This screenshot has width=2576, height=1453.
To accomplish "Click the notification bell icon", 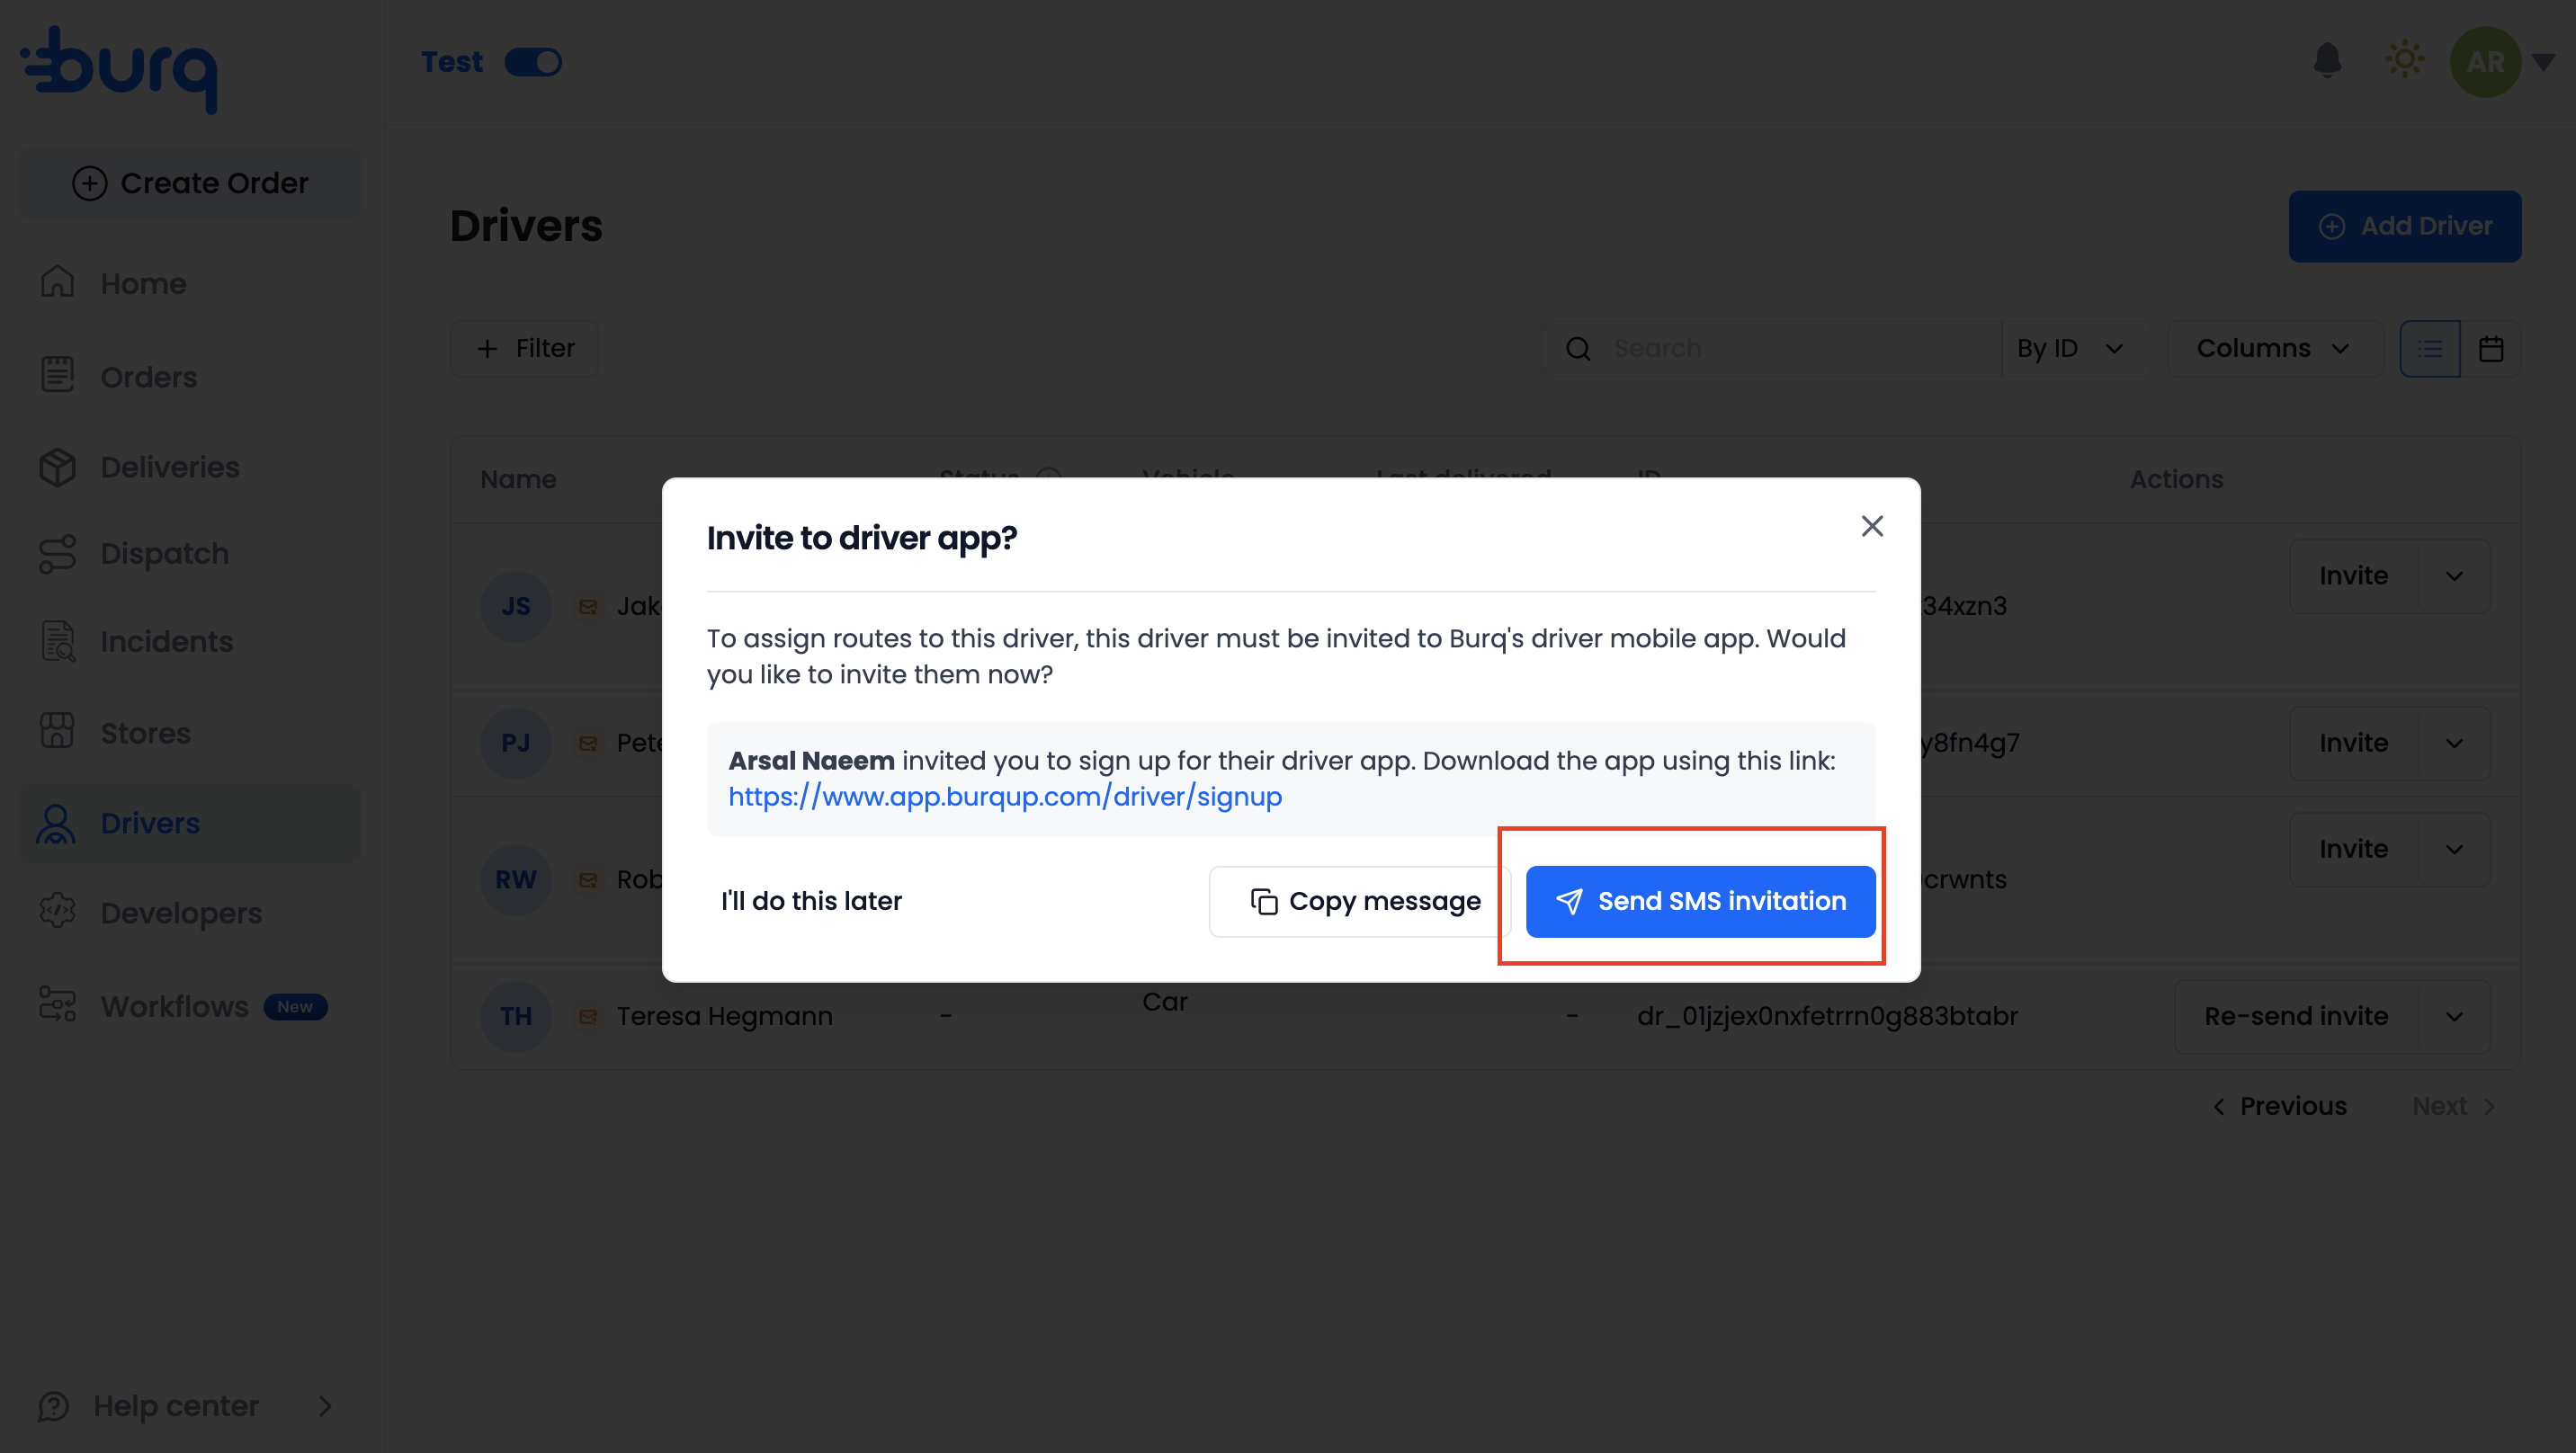I will point(2327,61).
